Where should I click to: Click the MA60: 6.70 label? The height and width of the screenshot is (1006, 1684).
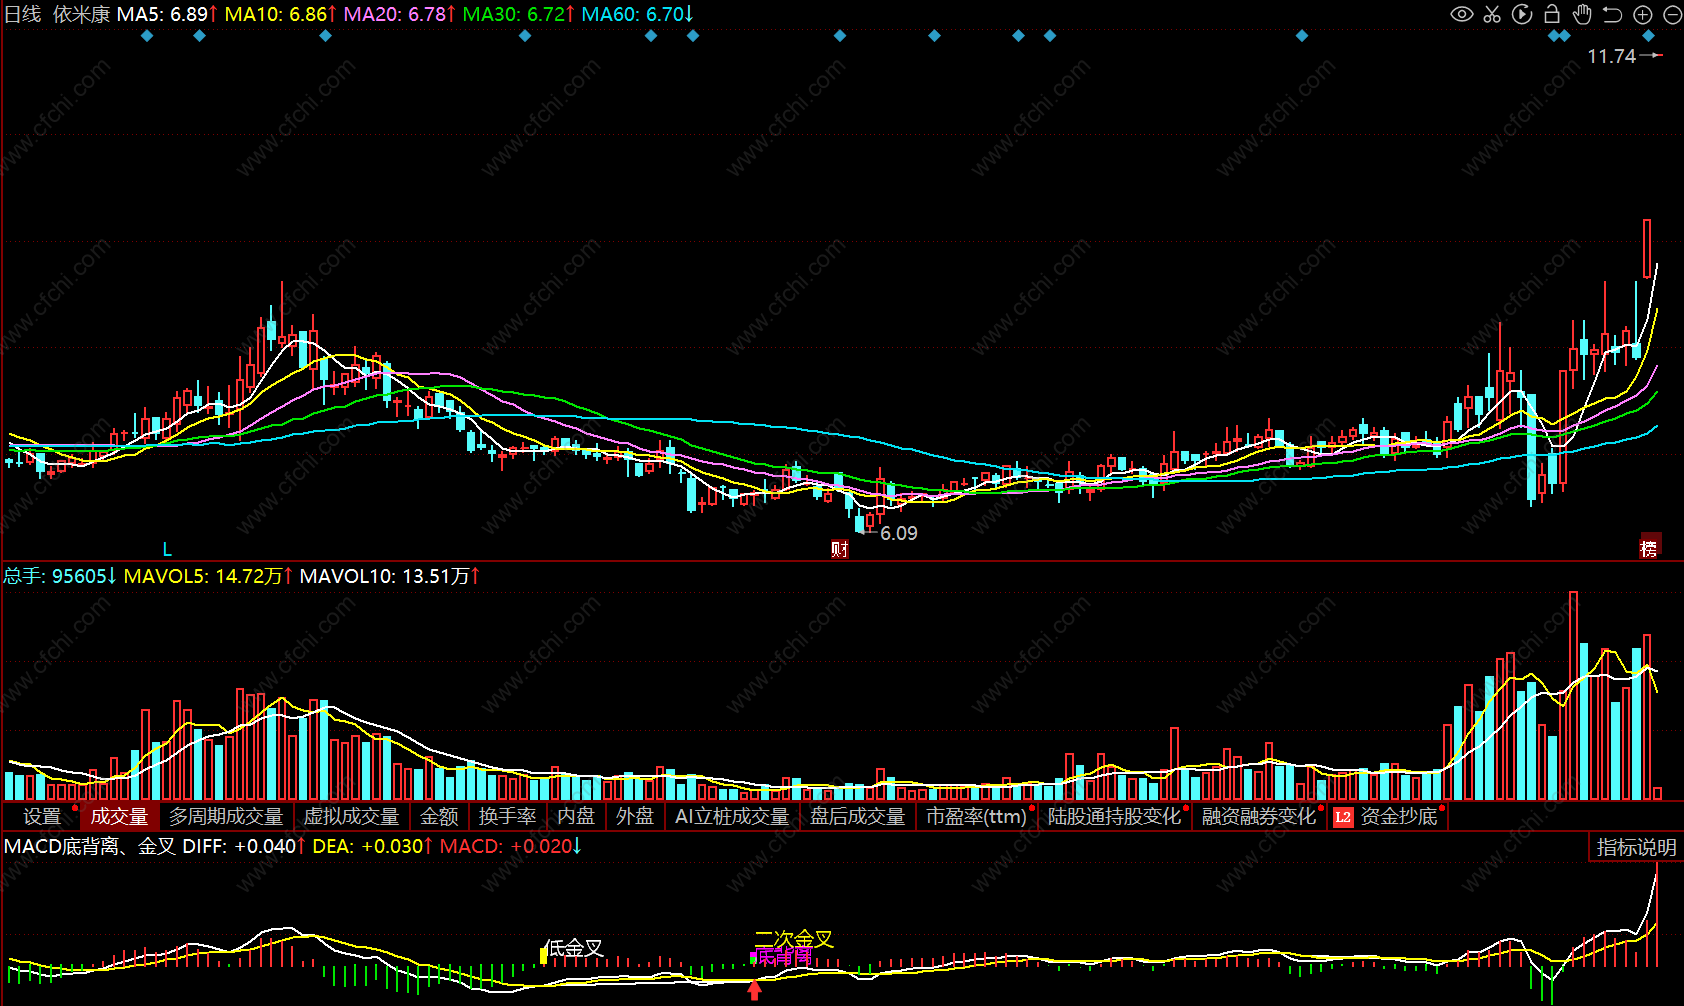pyautogui.click(x=638, y=14)
